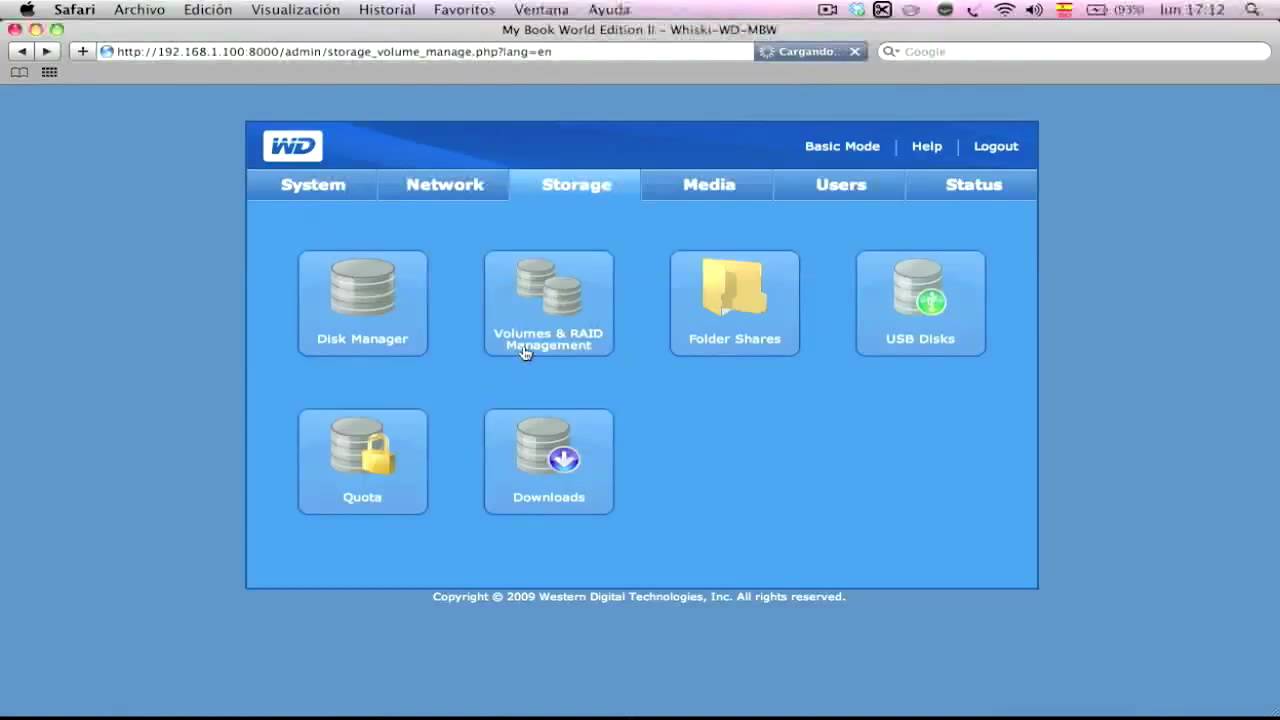
Task: Click the Google search field
Action: pos(1073,51)
